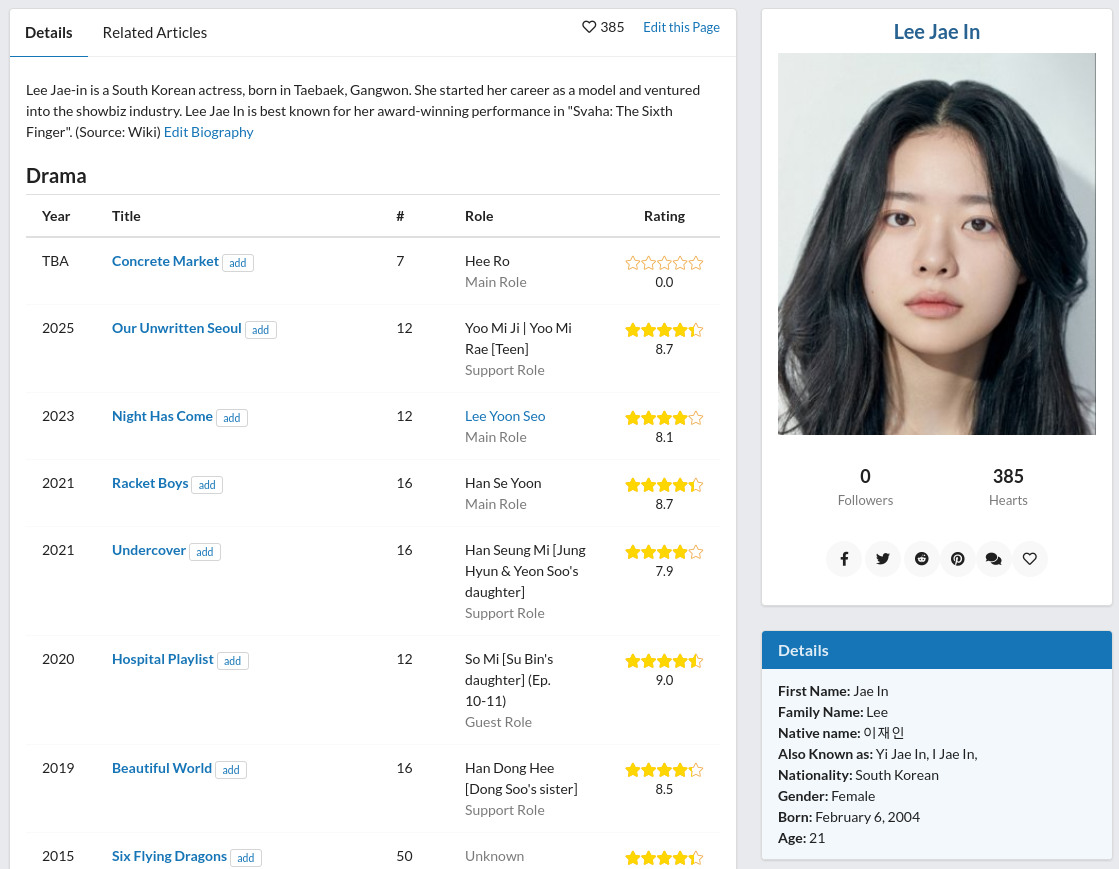Click Edit Biography link
This screenshot has height=869, width=1119.
(208, 132)
